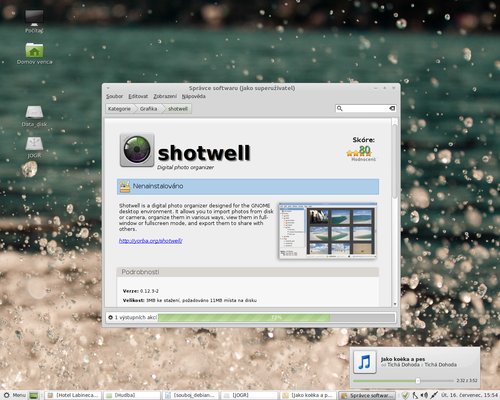Click the Nenainstalováno status bar
500x400 pixels.
248,187
